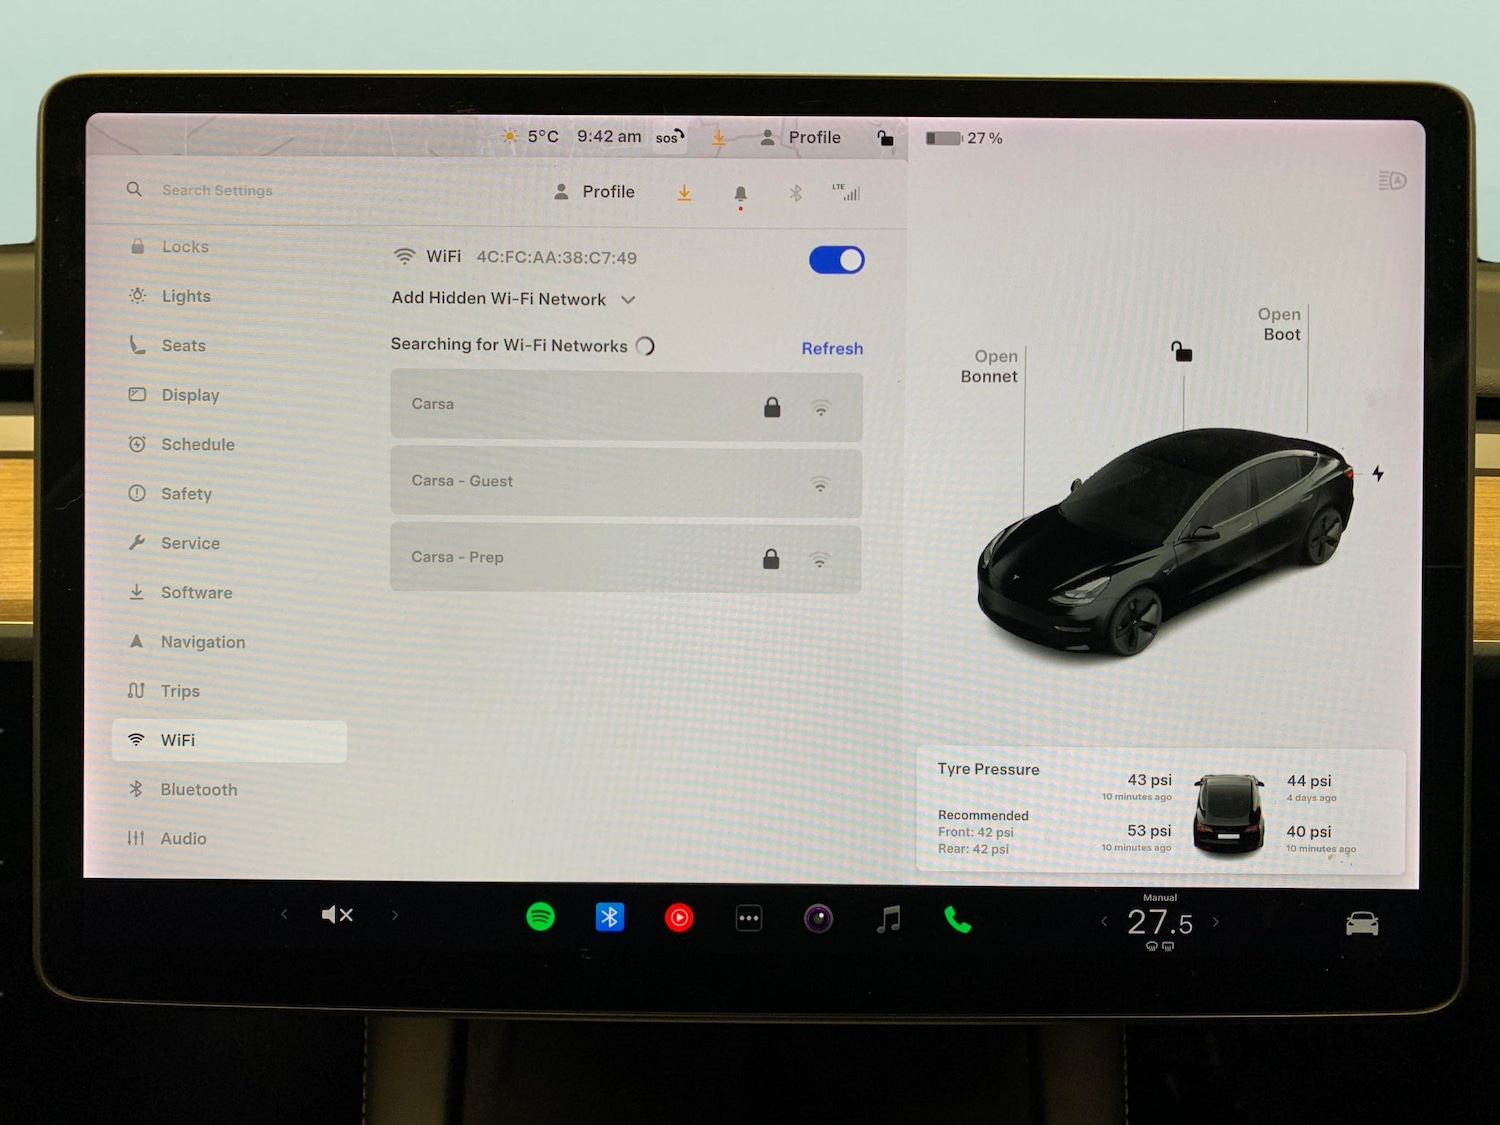This screenshot has height=1125, width=1500.
Task: Open the Software settings section
Action: (196, 592)
